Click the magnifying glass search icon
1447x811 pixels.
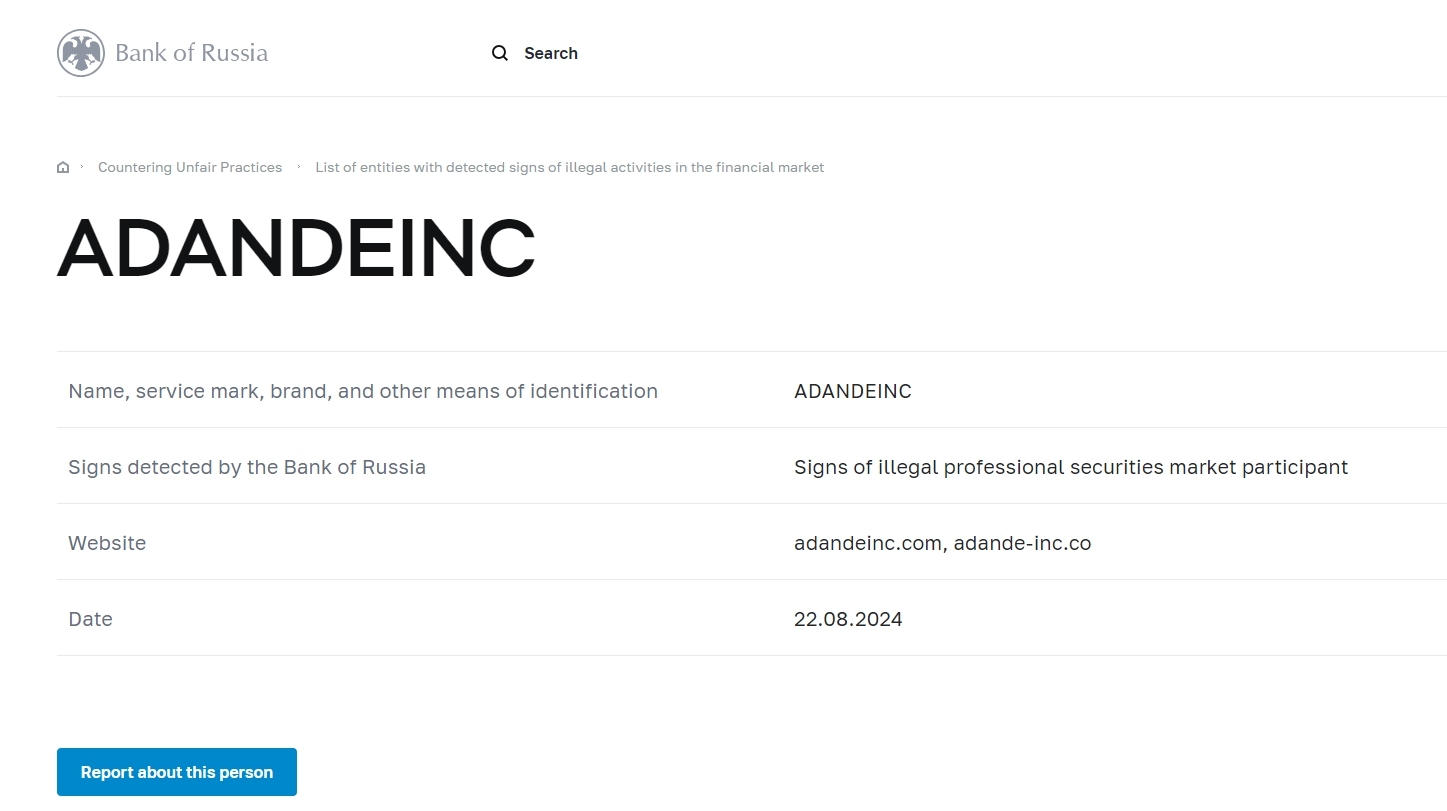500,53
